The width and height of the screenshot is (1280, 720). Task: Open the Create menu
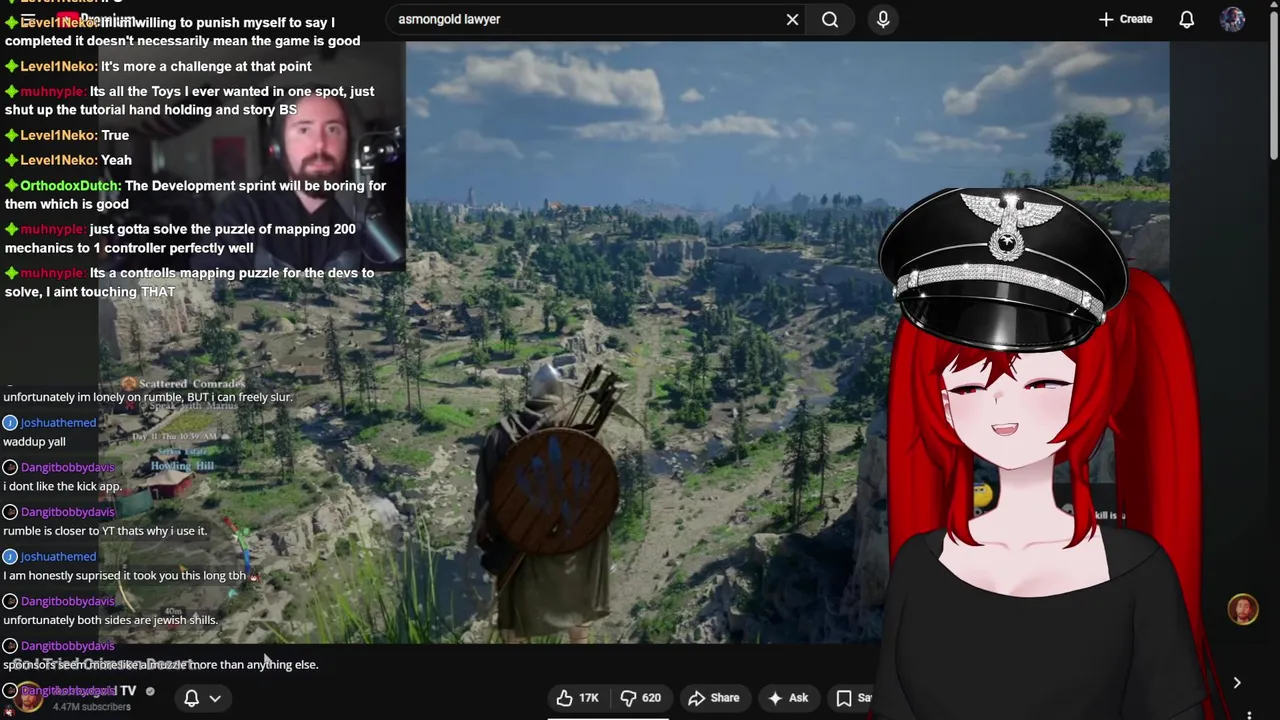point(1126,19)
